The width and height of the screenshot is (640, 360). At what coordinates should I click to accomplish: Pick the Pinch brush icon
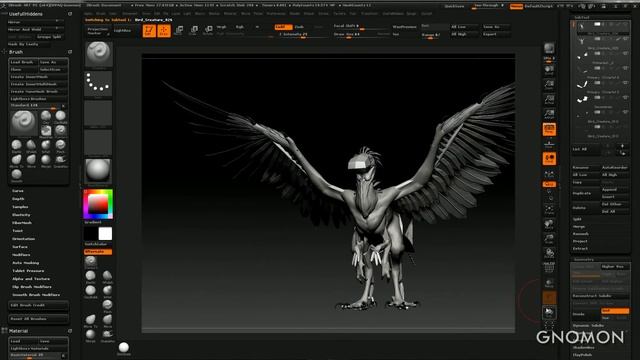(60, 146)
